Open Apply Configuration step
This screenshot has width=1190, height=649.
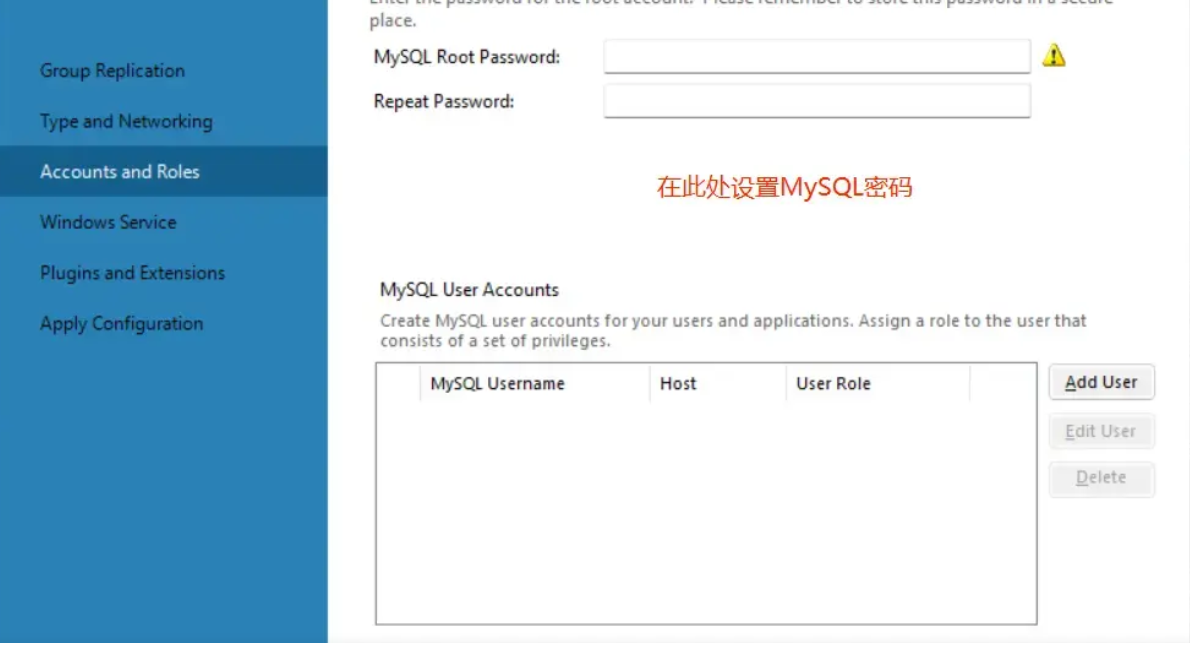point(121,323)
